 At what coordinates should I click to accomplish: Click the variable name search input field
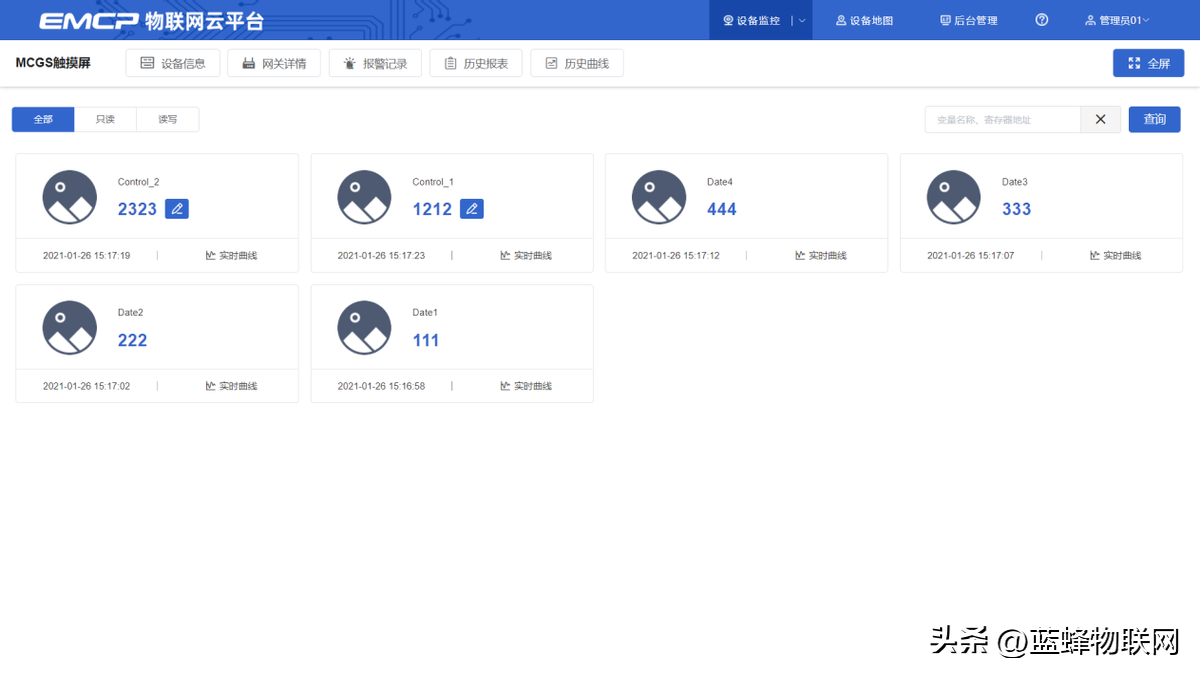point(1002,120)
